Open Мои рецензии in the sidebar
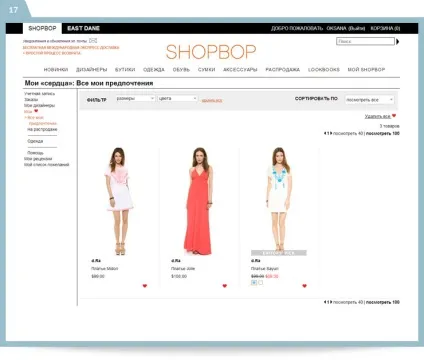Screen dimensions: 424x360 pos(38,159)
